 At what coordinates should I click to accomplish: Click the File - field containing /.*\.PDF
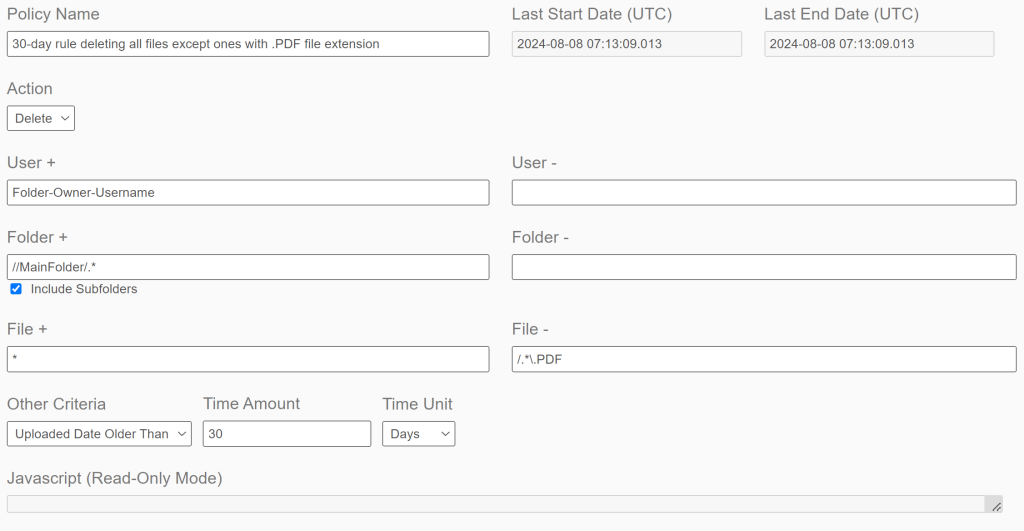tap(764, 359)
